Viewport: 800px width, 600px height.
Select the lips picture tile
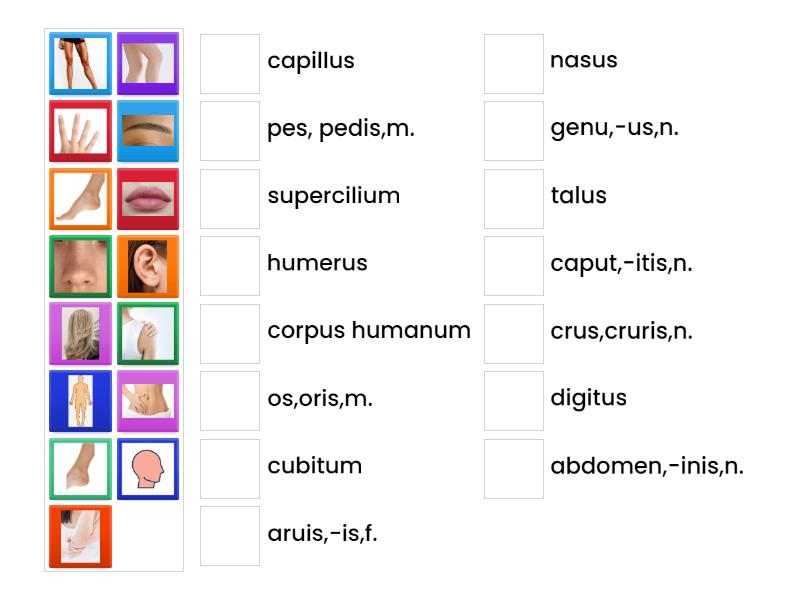tap(148, 198)
